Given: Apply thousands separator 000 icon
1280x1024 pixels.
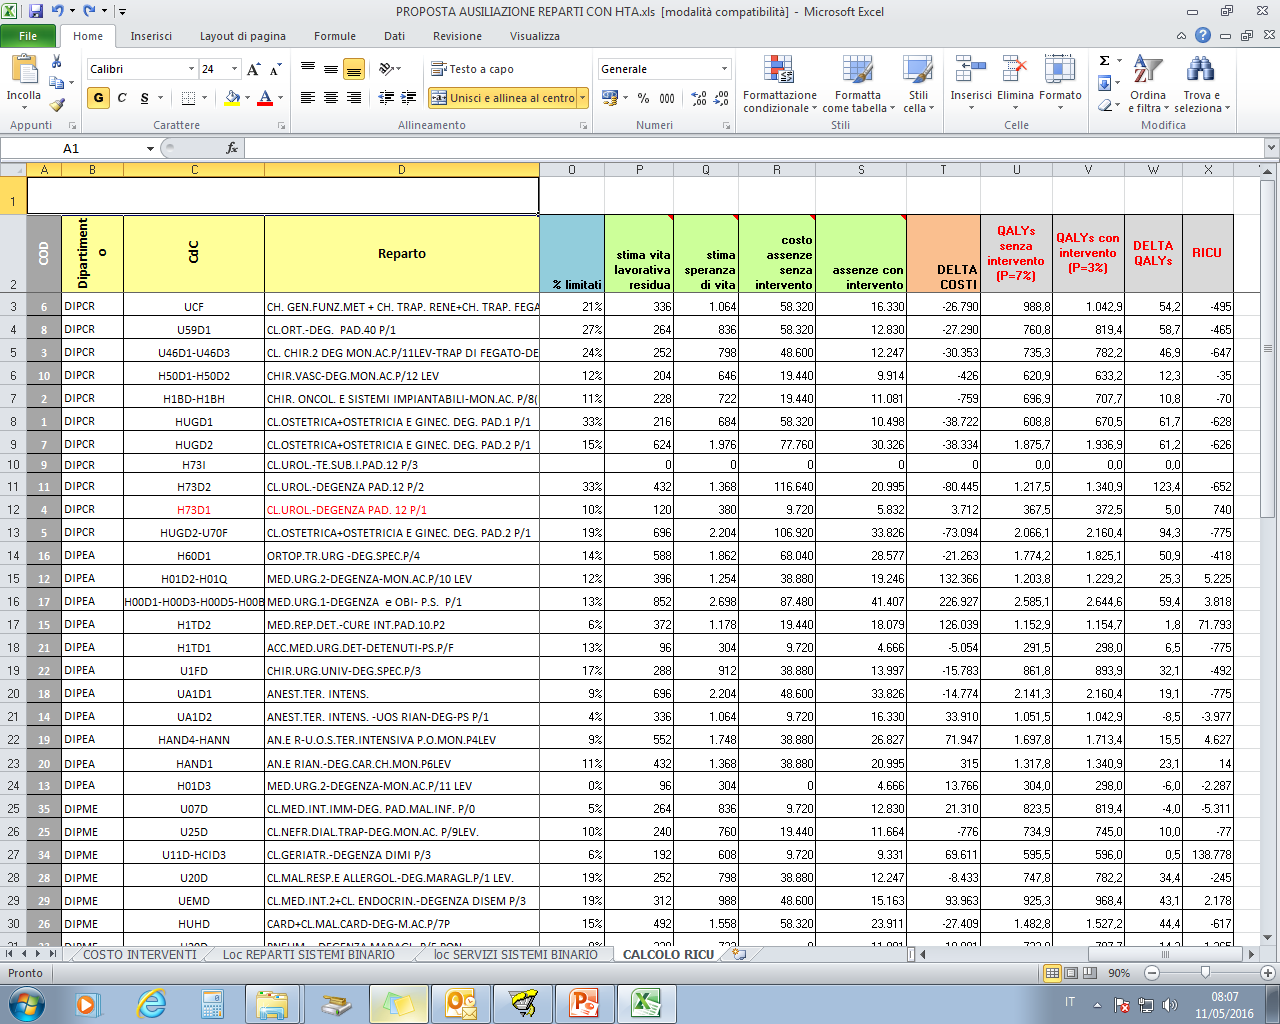Looking at the screenshot, I should pos(667,98).
